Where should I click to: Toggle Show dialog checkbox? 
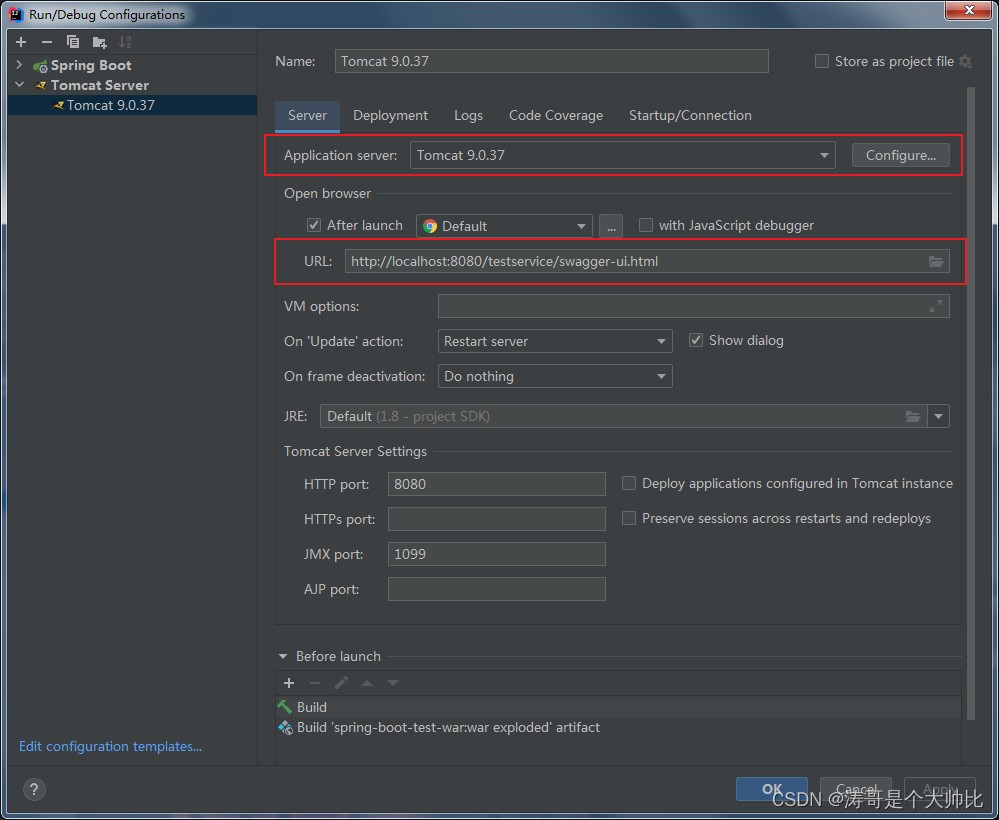(x=696, y=340)
